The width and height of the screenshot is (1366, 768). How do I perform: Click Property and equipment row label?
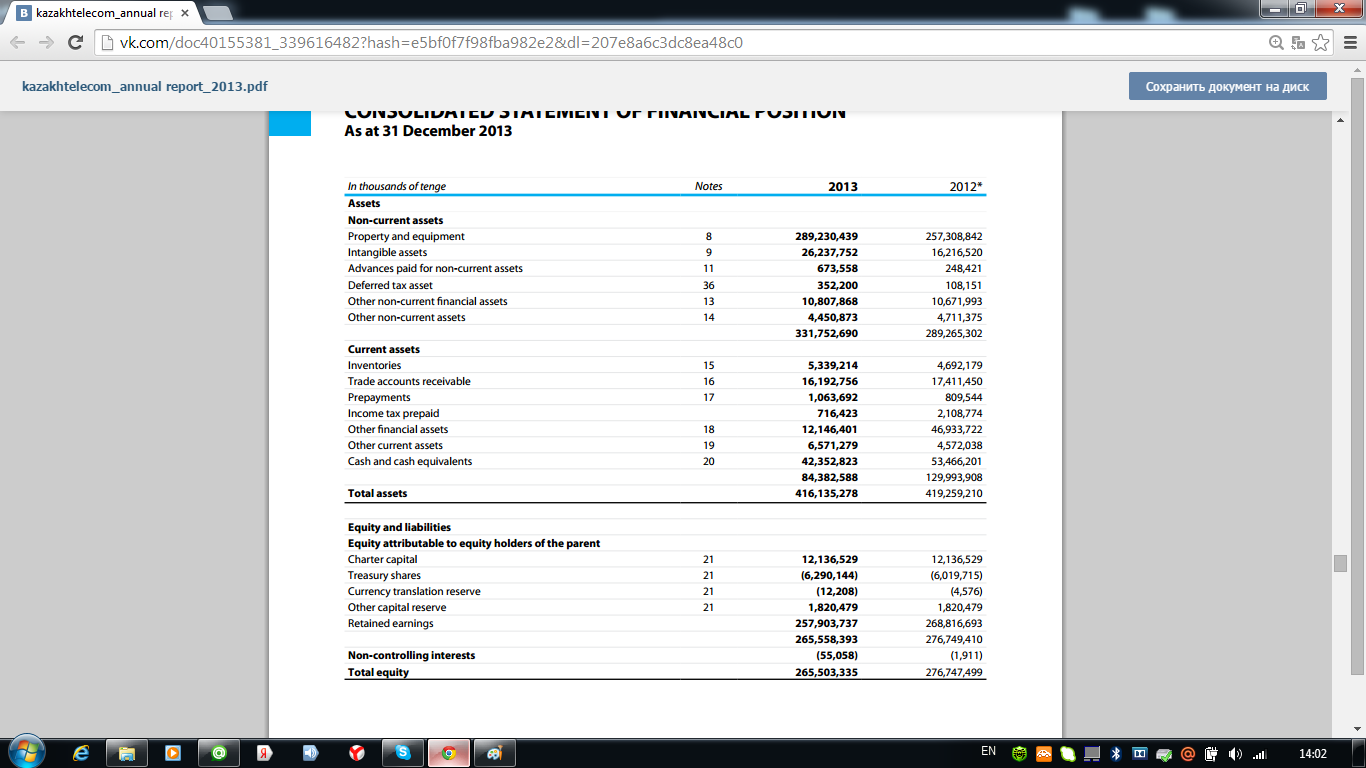(x=406, y=236)
